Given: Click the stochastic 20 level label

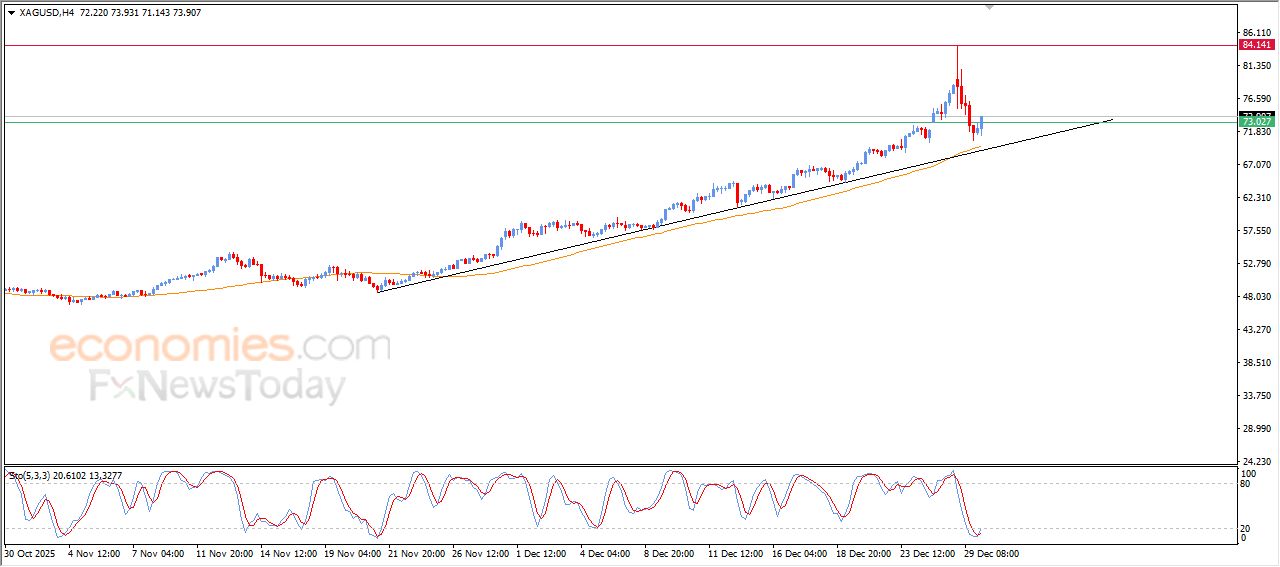Looking at the screenshot, I should click(x=1246, y=528).
